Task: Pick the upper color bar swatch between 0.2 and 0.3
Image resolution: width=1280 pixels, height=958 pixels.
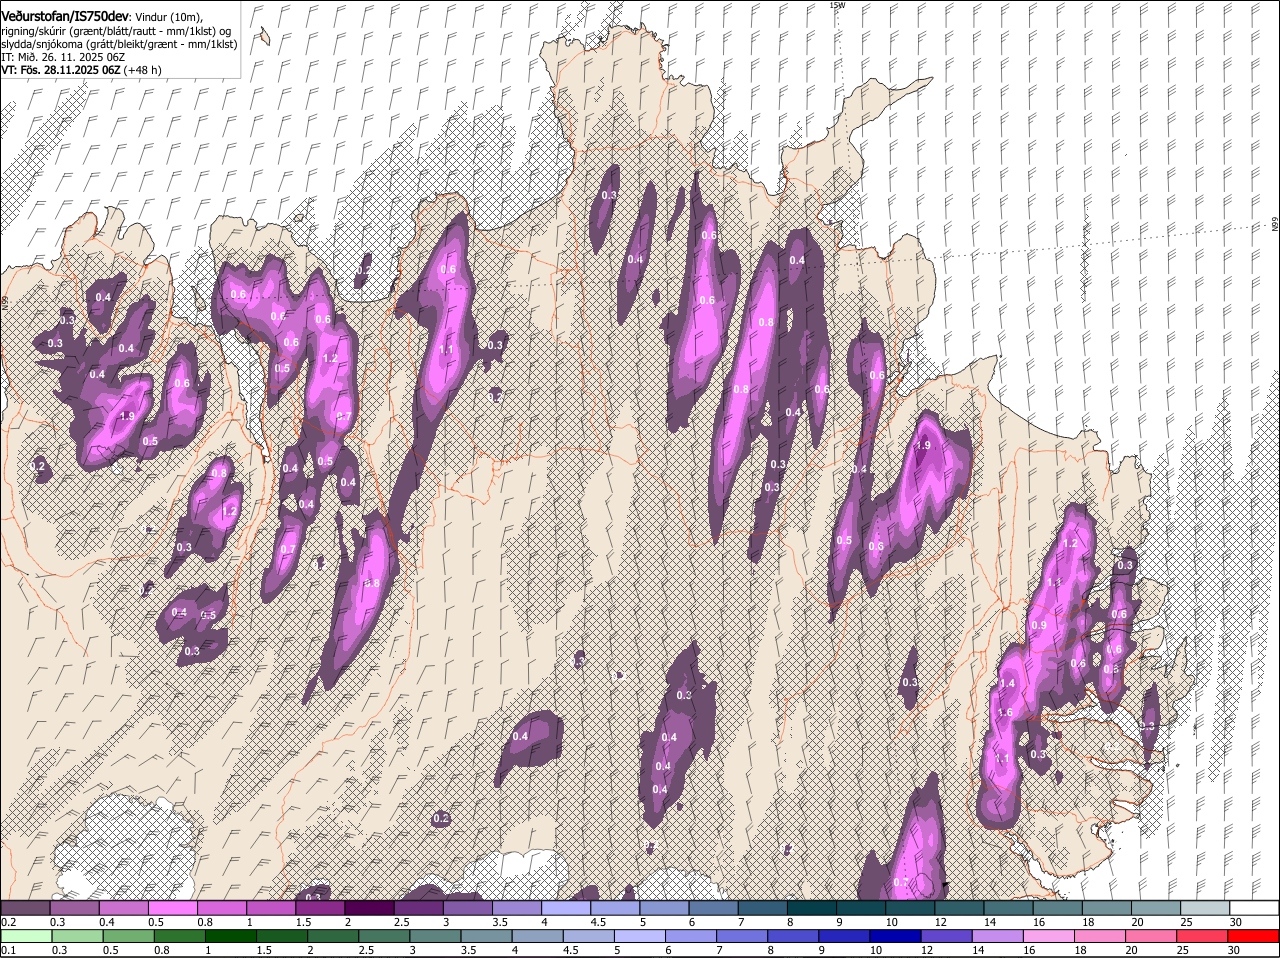Action: pos(25,907)
